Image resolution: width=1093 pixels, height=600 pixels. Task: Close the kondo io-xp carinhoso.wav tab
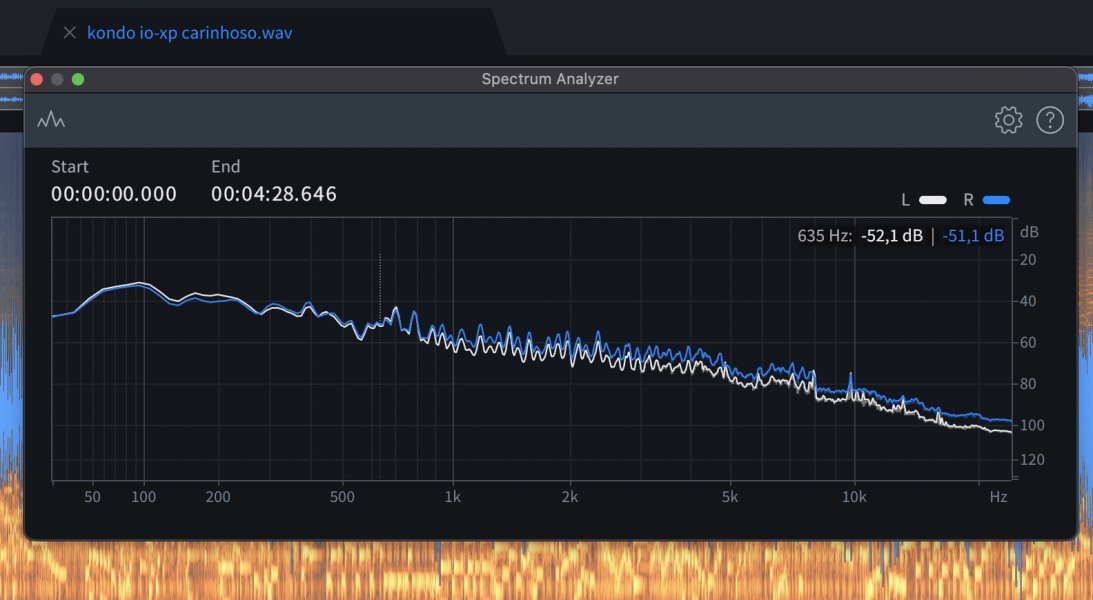69,33
